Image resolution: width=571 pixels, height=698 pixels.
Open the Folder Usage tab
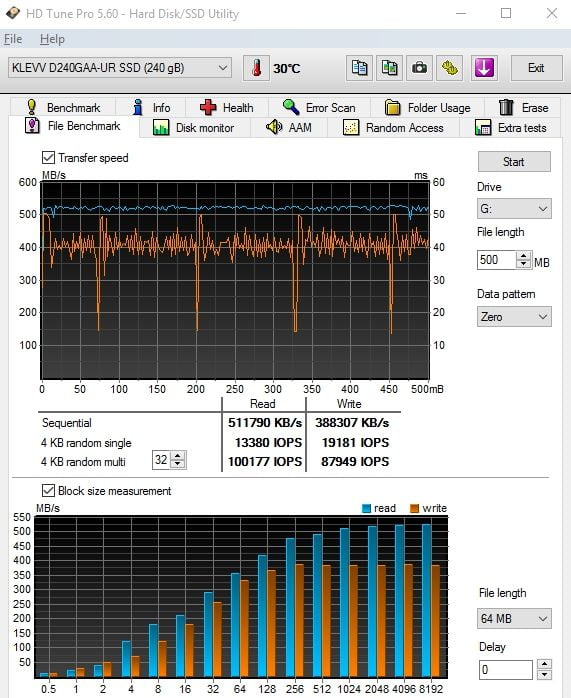[427, 107]
